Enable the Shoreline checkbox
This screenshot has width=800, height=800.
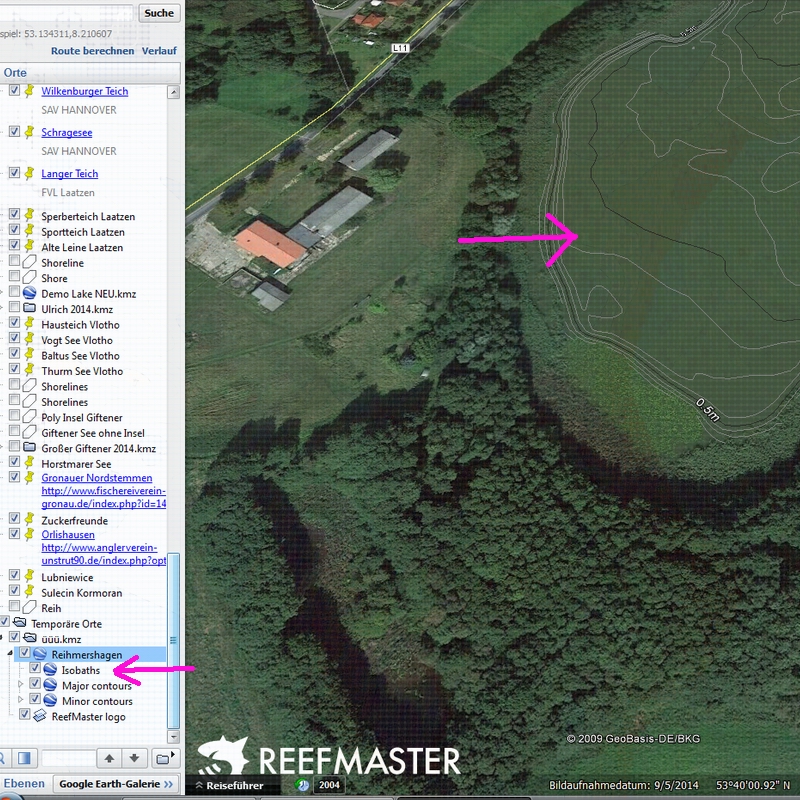point(15,263)
